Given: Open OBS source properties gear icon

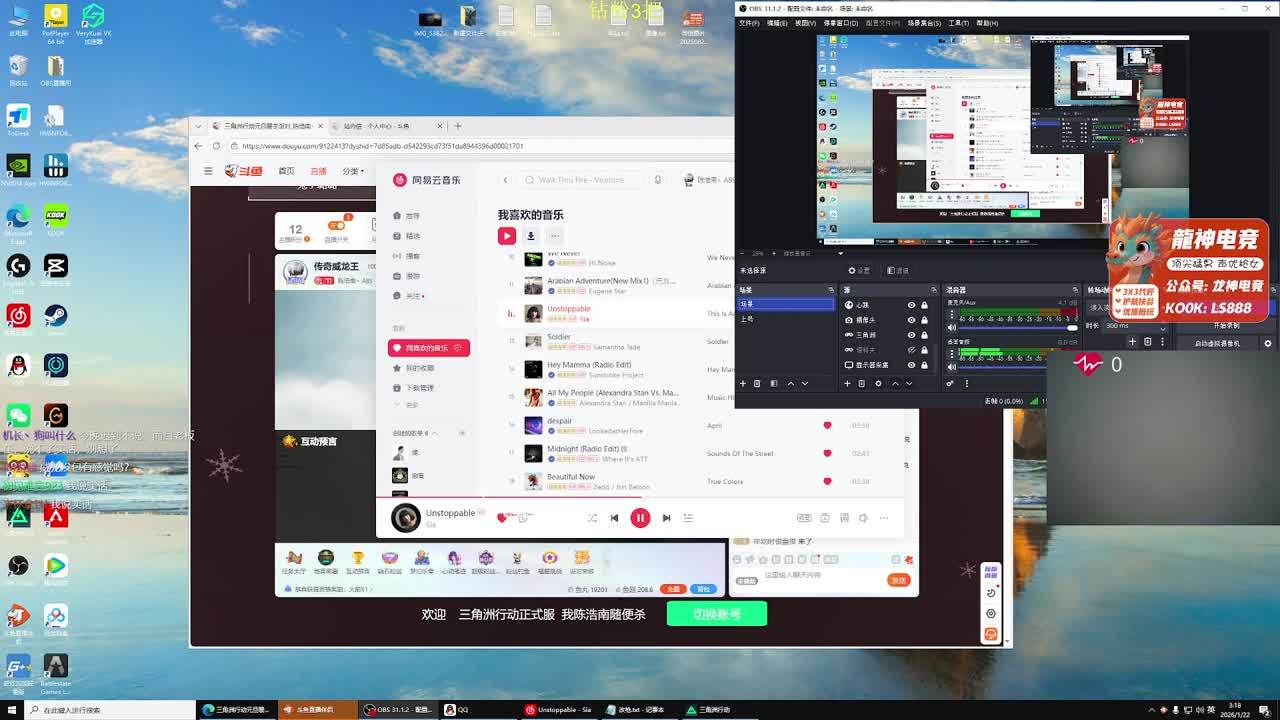Looking at the screenshot, I should (x=878, y=383).
